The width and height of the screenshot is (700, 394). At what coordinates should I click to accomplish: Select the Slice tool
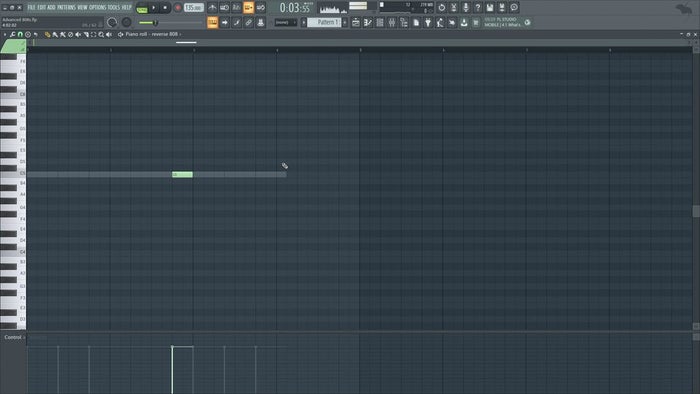point(86,34)
